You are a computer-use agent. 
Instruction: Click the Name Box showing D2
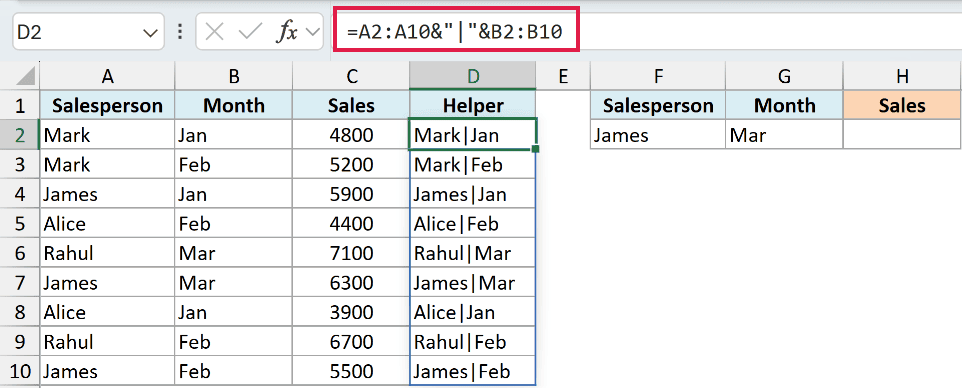click(88, 33)
